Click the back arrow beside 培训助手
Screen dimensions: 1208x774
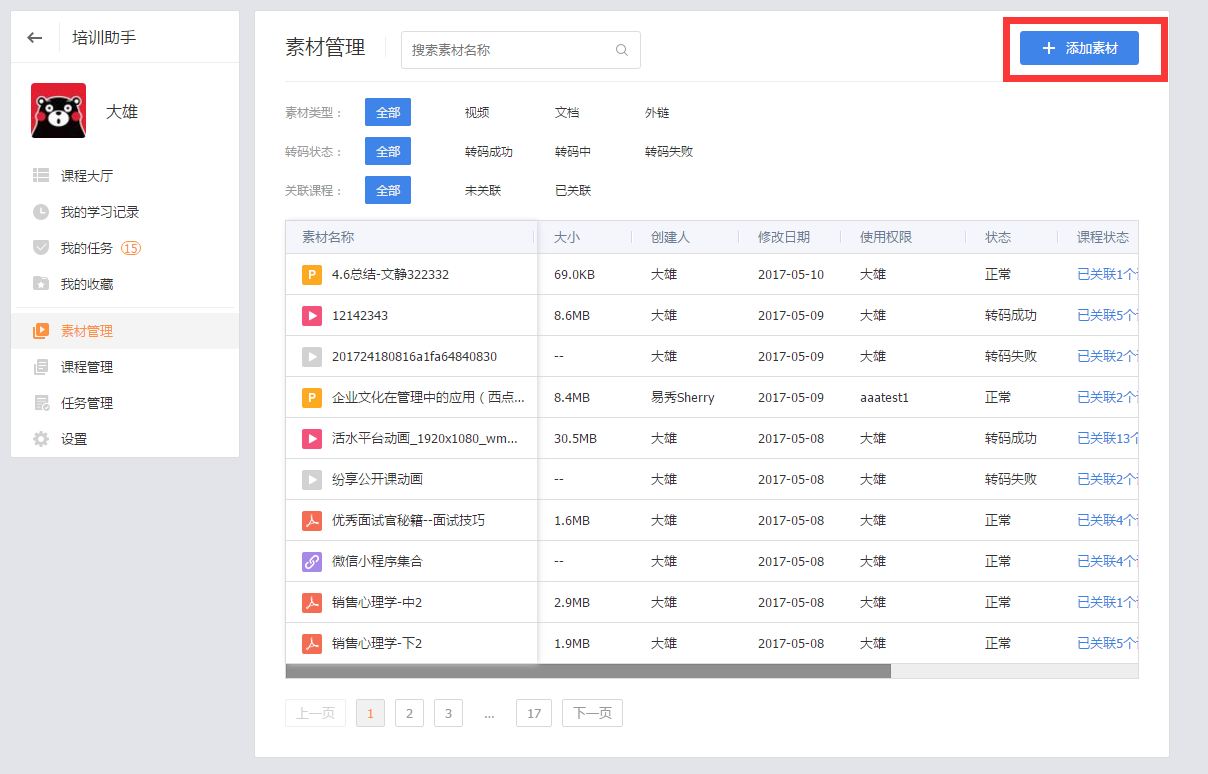(35, 38)
